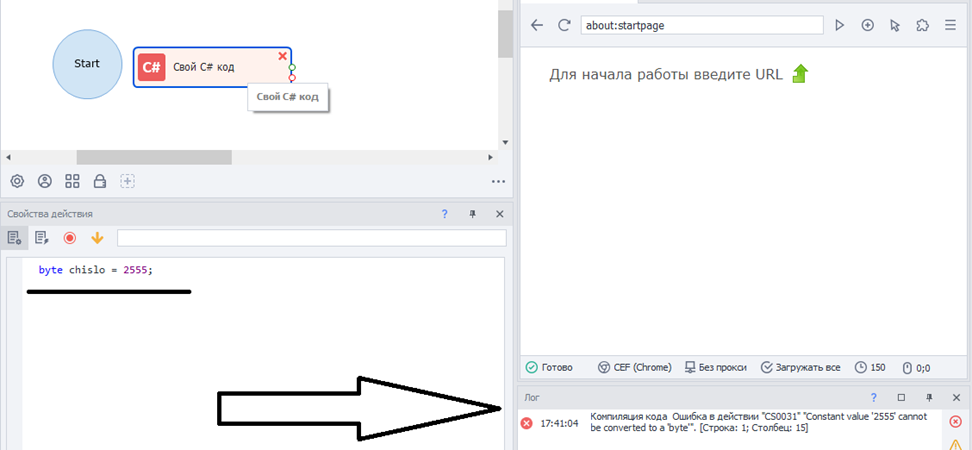Select the document-with-gear properties icon
The width and height of the screenshot is (972, 450).
pyautogui.click(x=14, y=237)
